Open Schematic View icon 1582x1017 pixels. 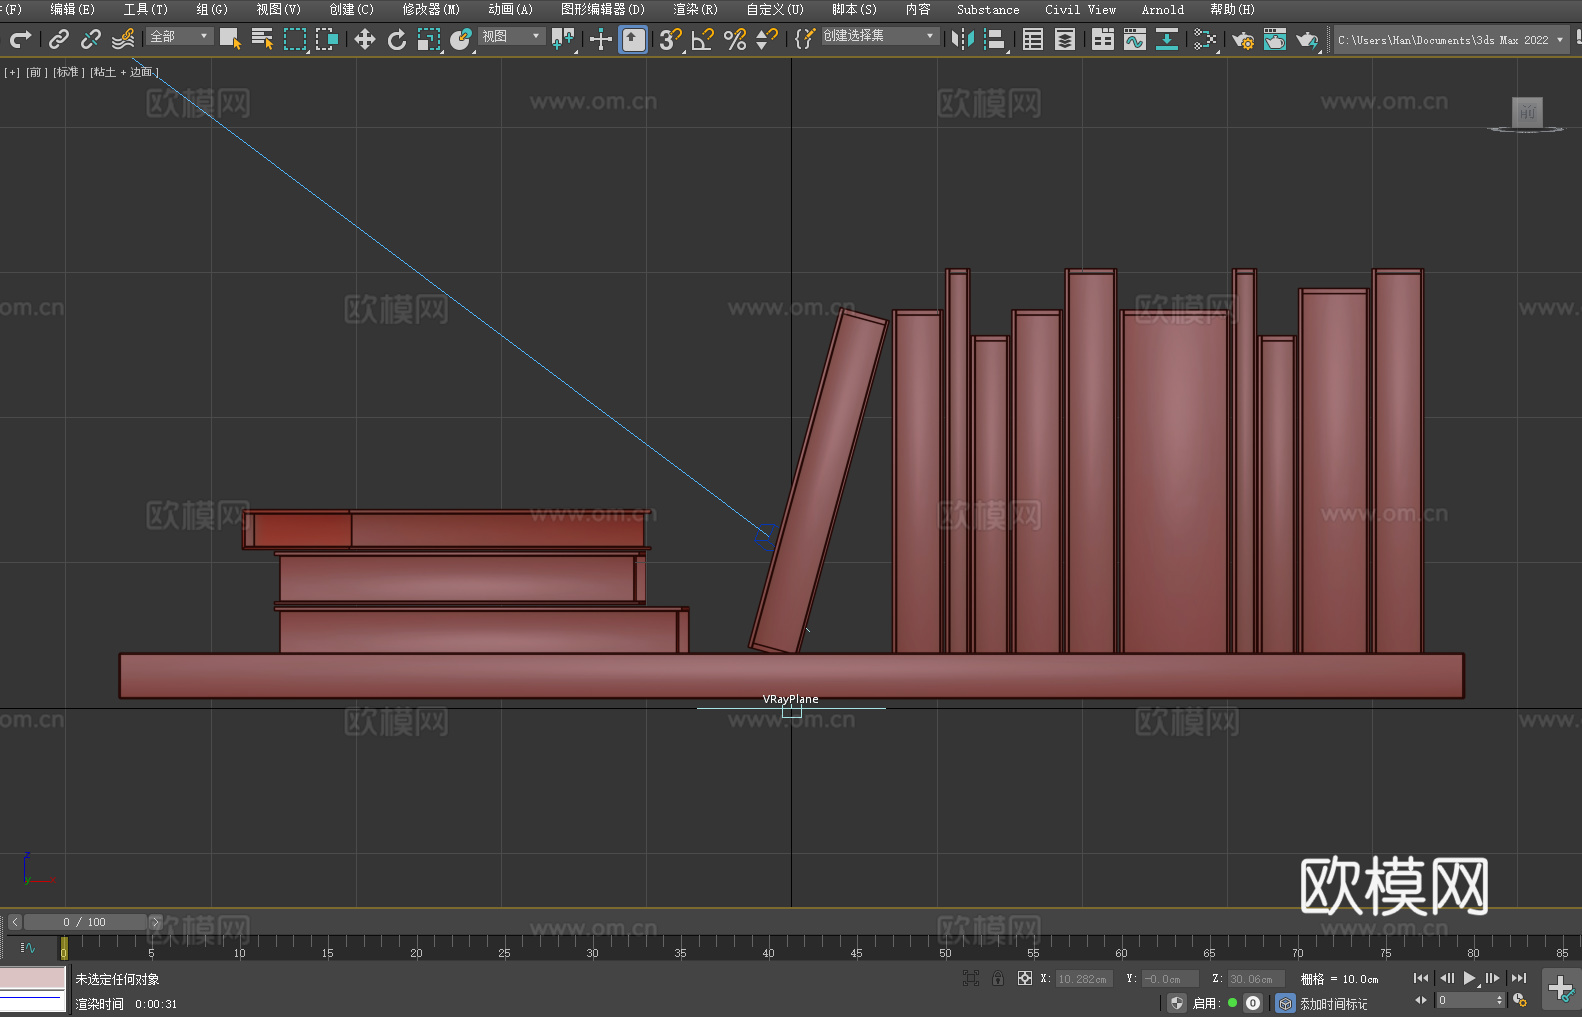pos(1167,39)
